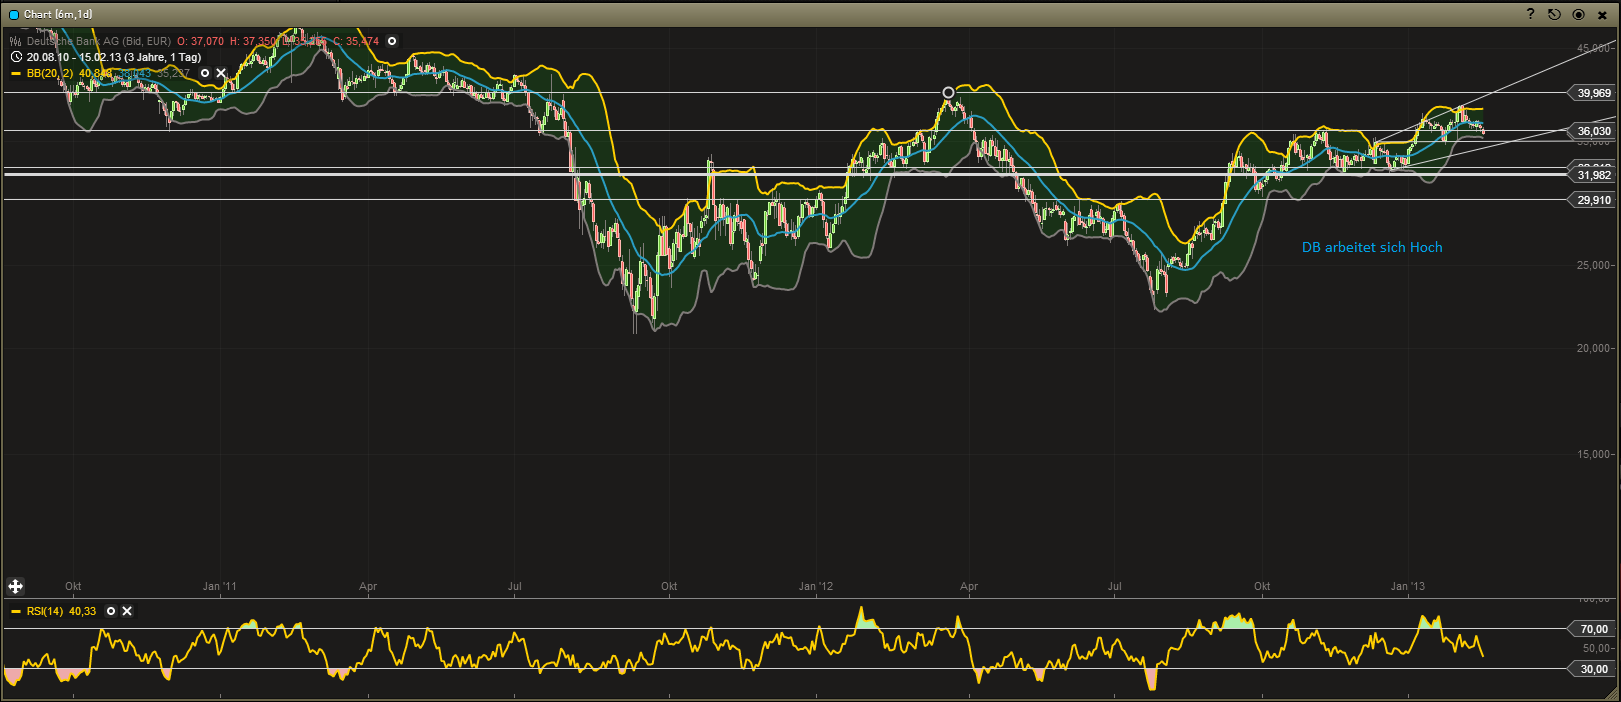
Task: Click the record circle icon in title bar
Action: tap(1578, 14)
